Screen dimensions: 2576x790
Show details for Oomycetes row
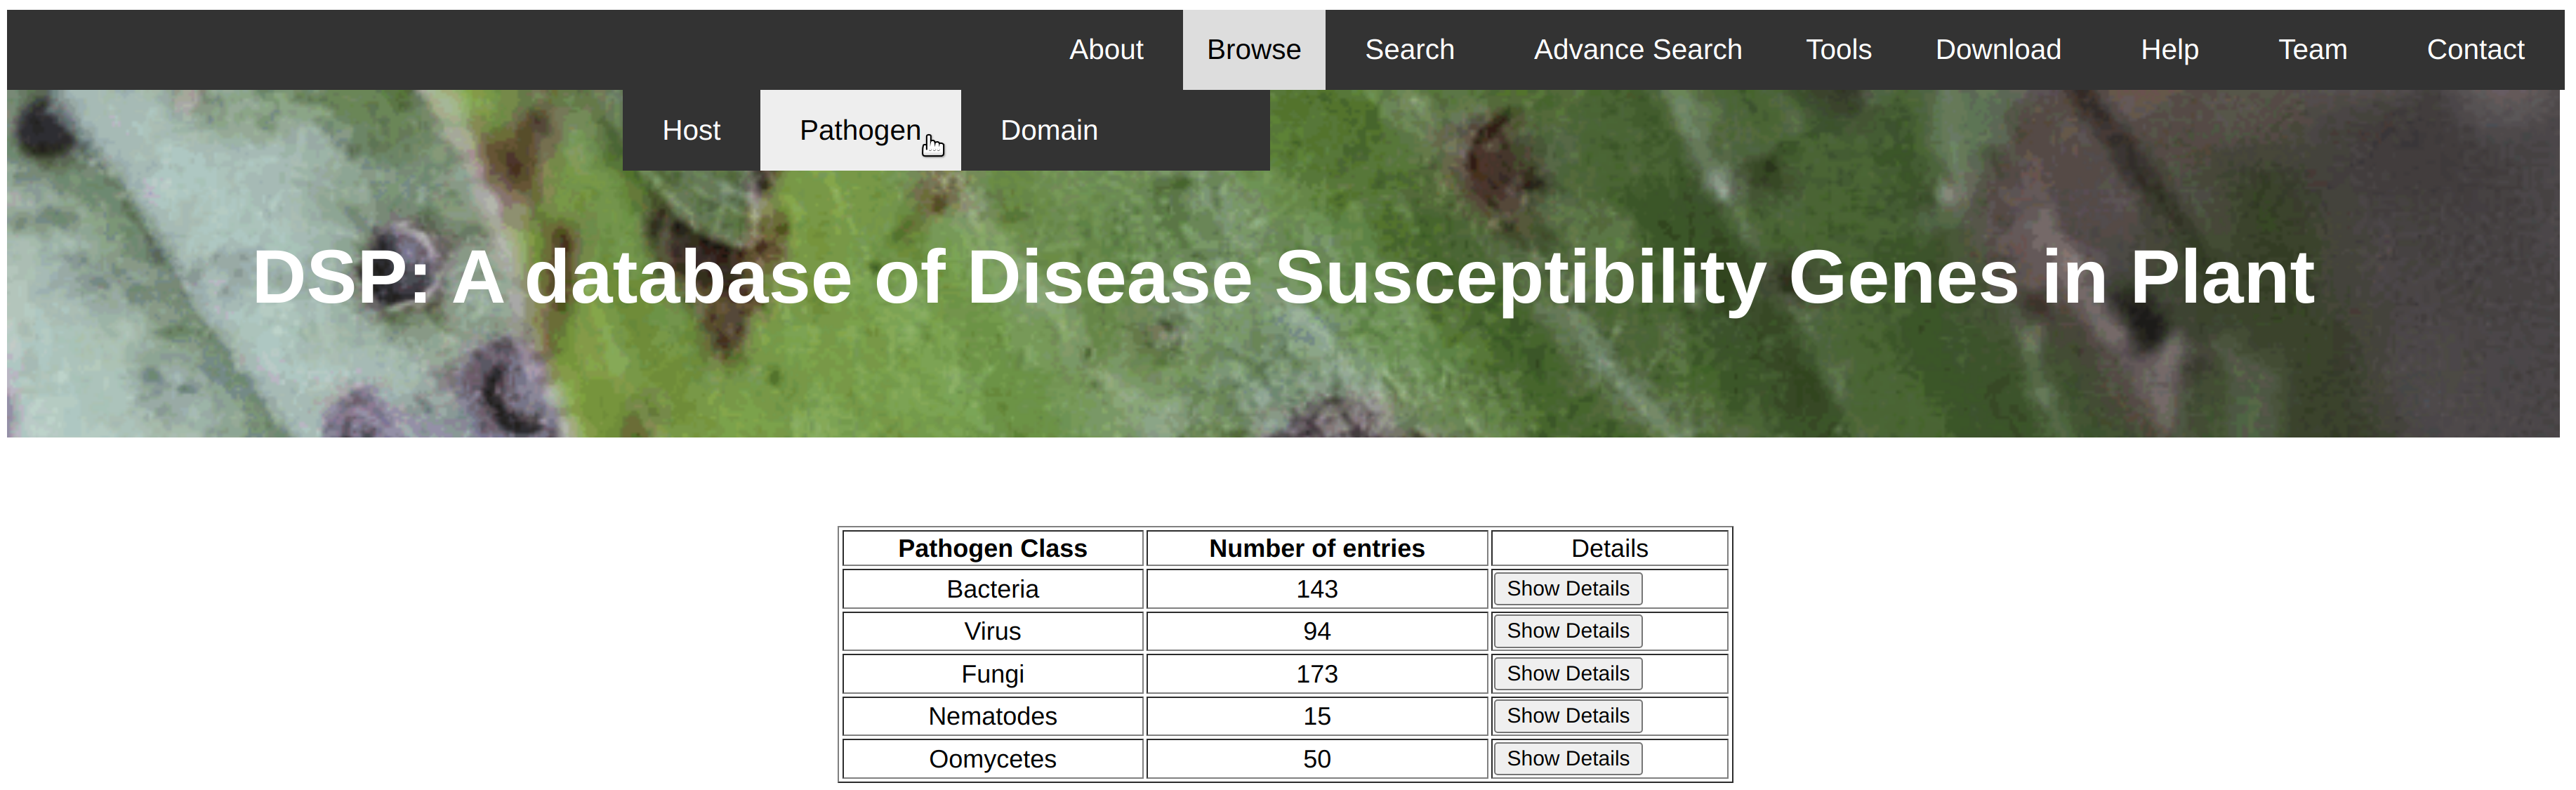tap(1567, 759)
